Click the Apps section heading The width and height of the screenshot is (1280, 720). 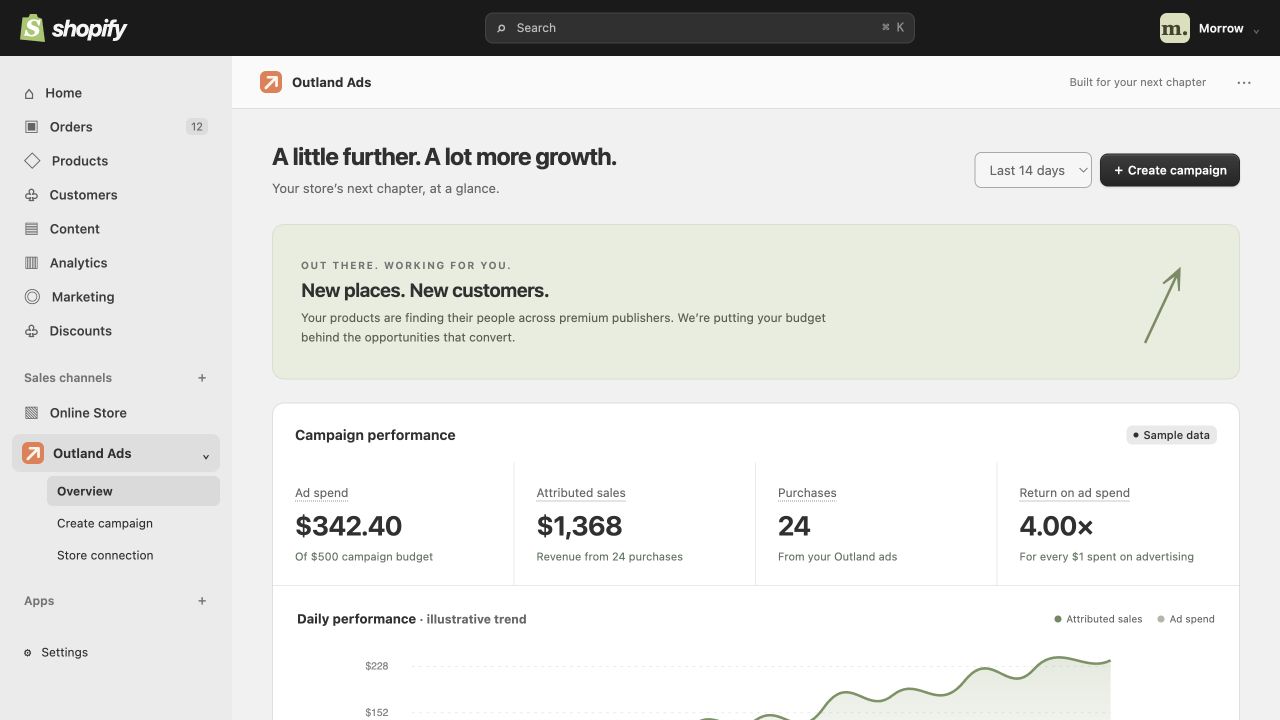pos(39,601)
